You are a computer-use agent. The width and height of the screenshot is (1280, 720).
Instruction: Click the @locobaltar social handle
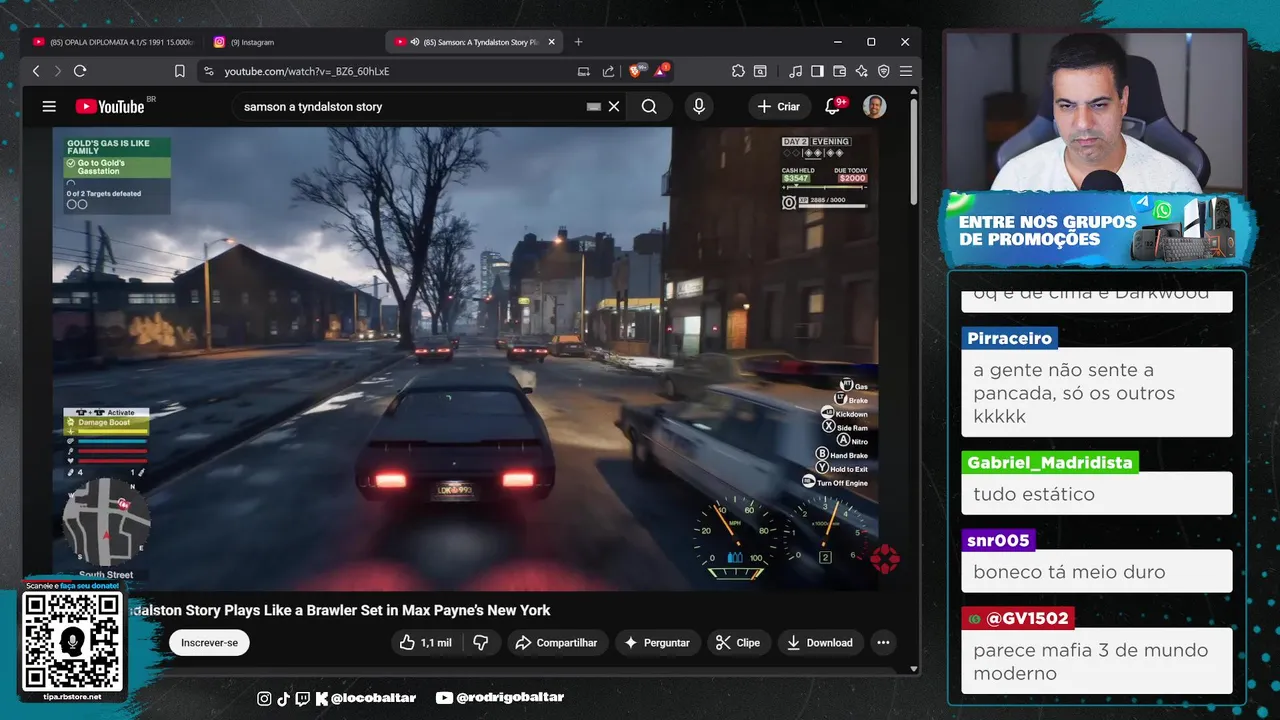click(x=372, y=698)
